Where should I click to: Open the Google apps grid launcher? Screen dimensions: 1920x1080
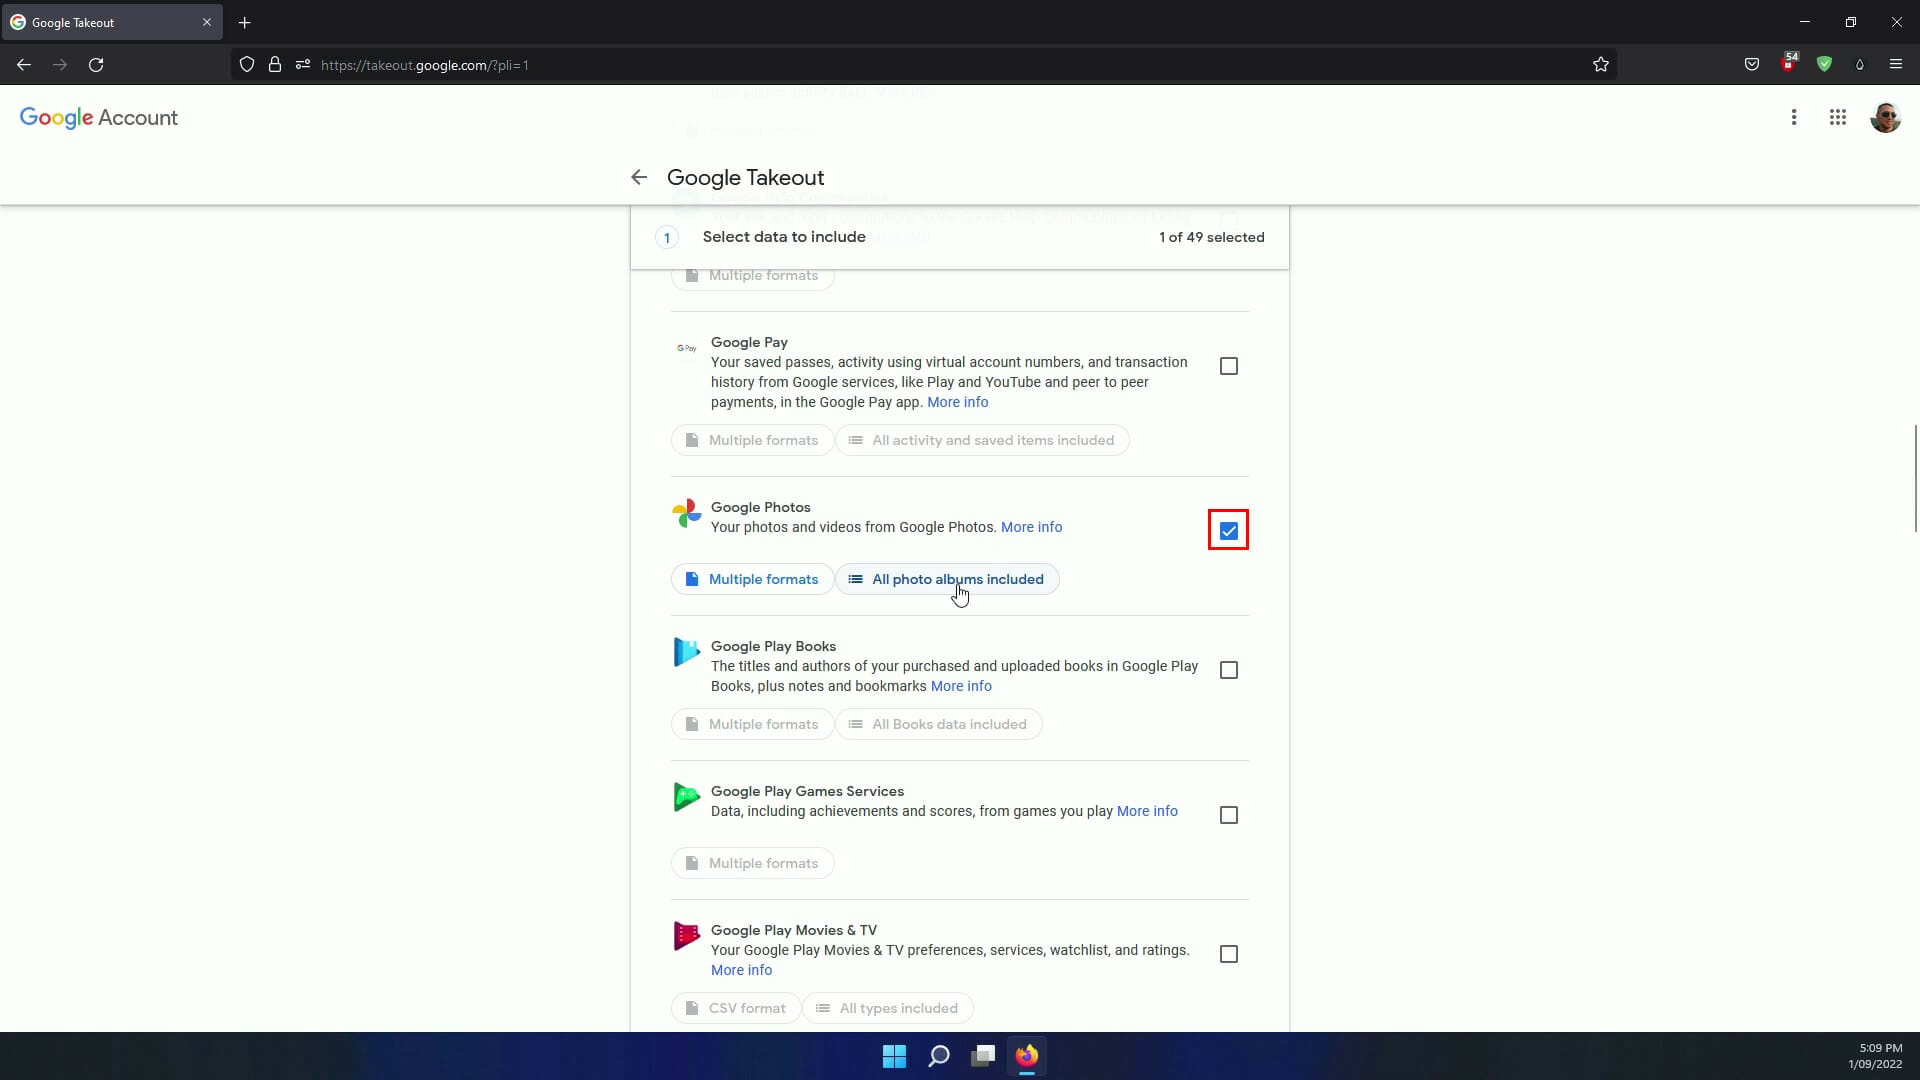(x=1838, y=117)
